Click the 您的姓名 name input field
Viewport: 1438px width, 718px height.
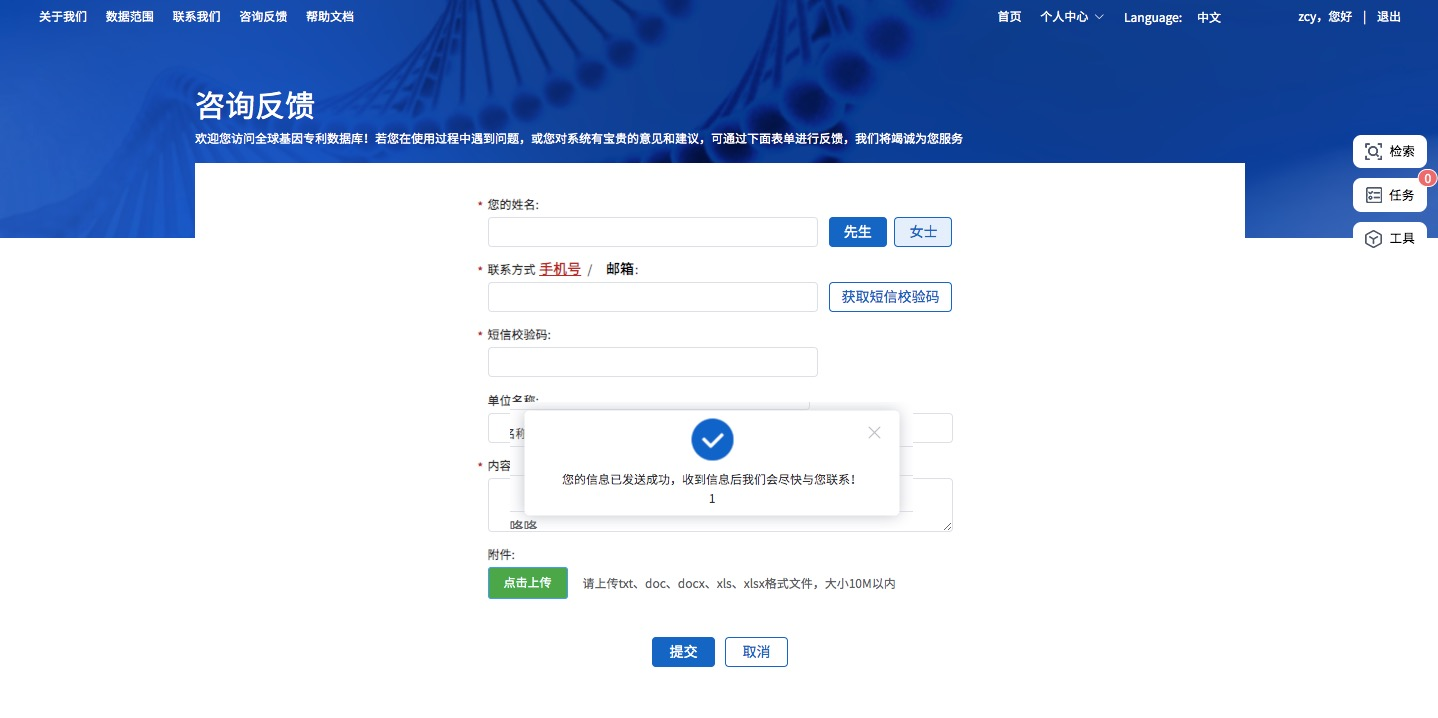pos(652,232)
